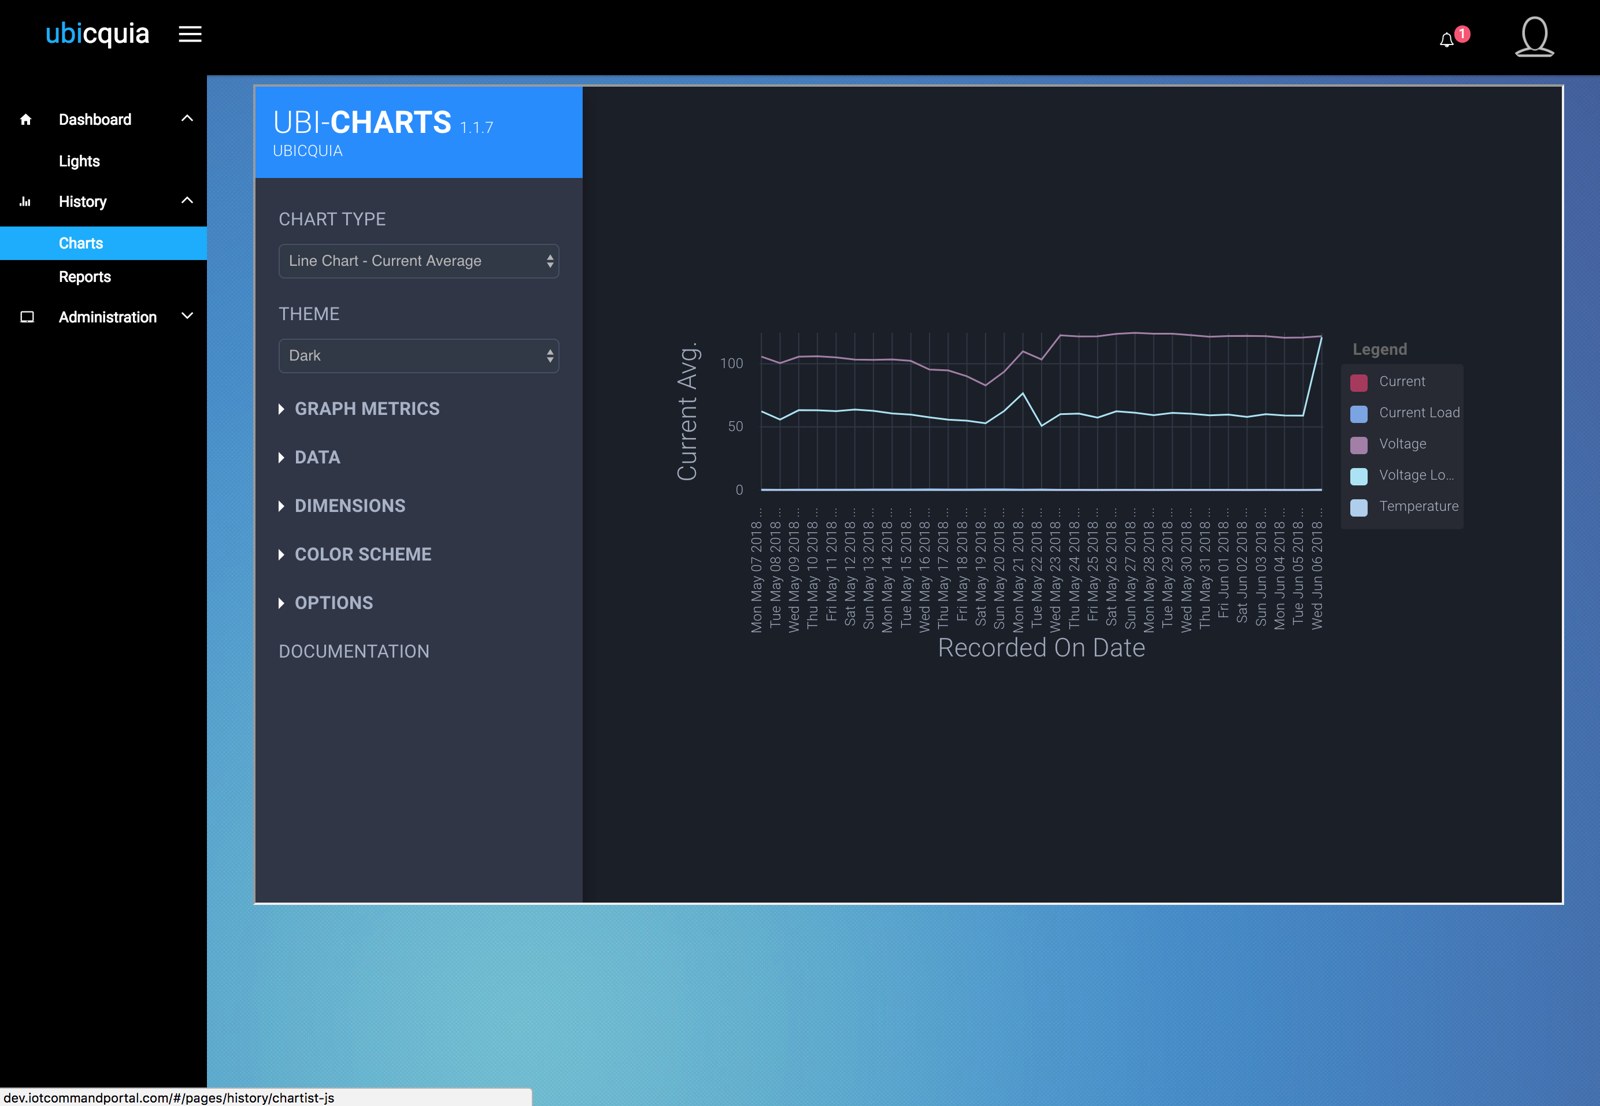
Task: Open the History menu item
Action: (x=83, y=202)
